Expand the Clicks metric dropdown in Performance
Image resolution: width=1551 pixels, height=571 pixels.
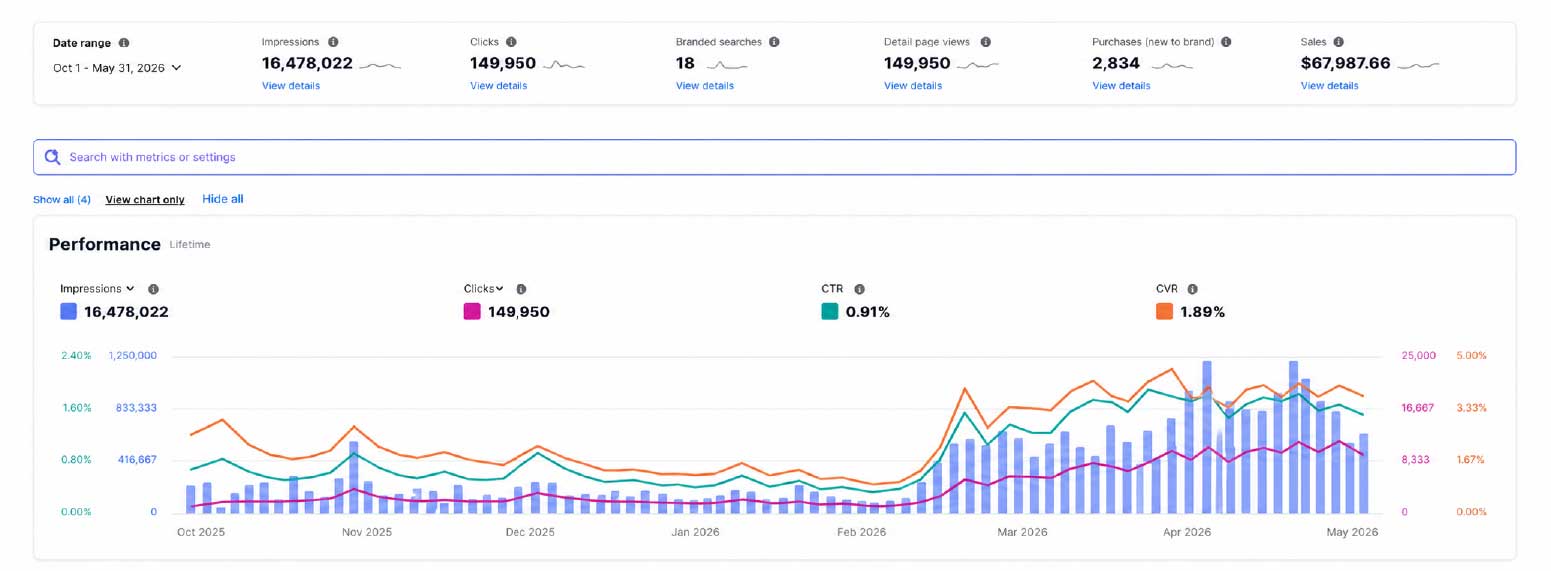pos(483,288)
